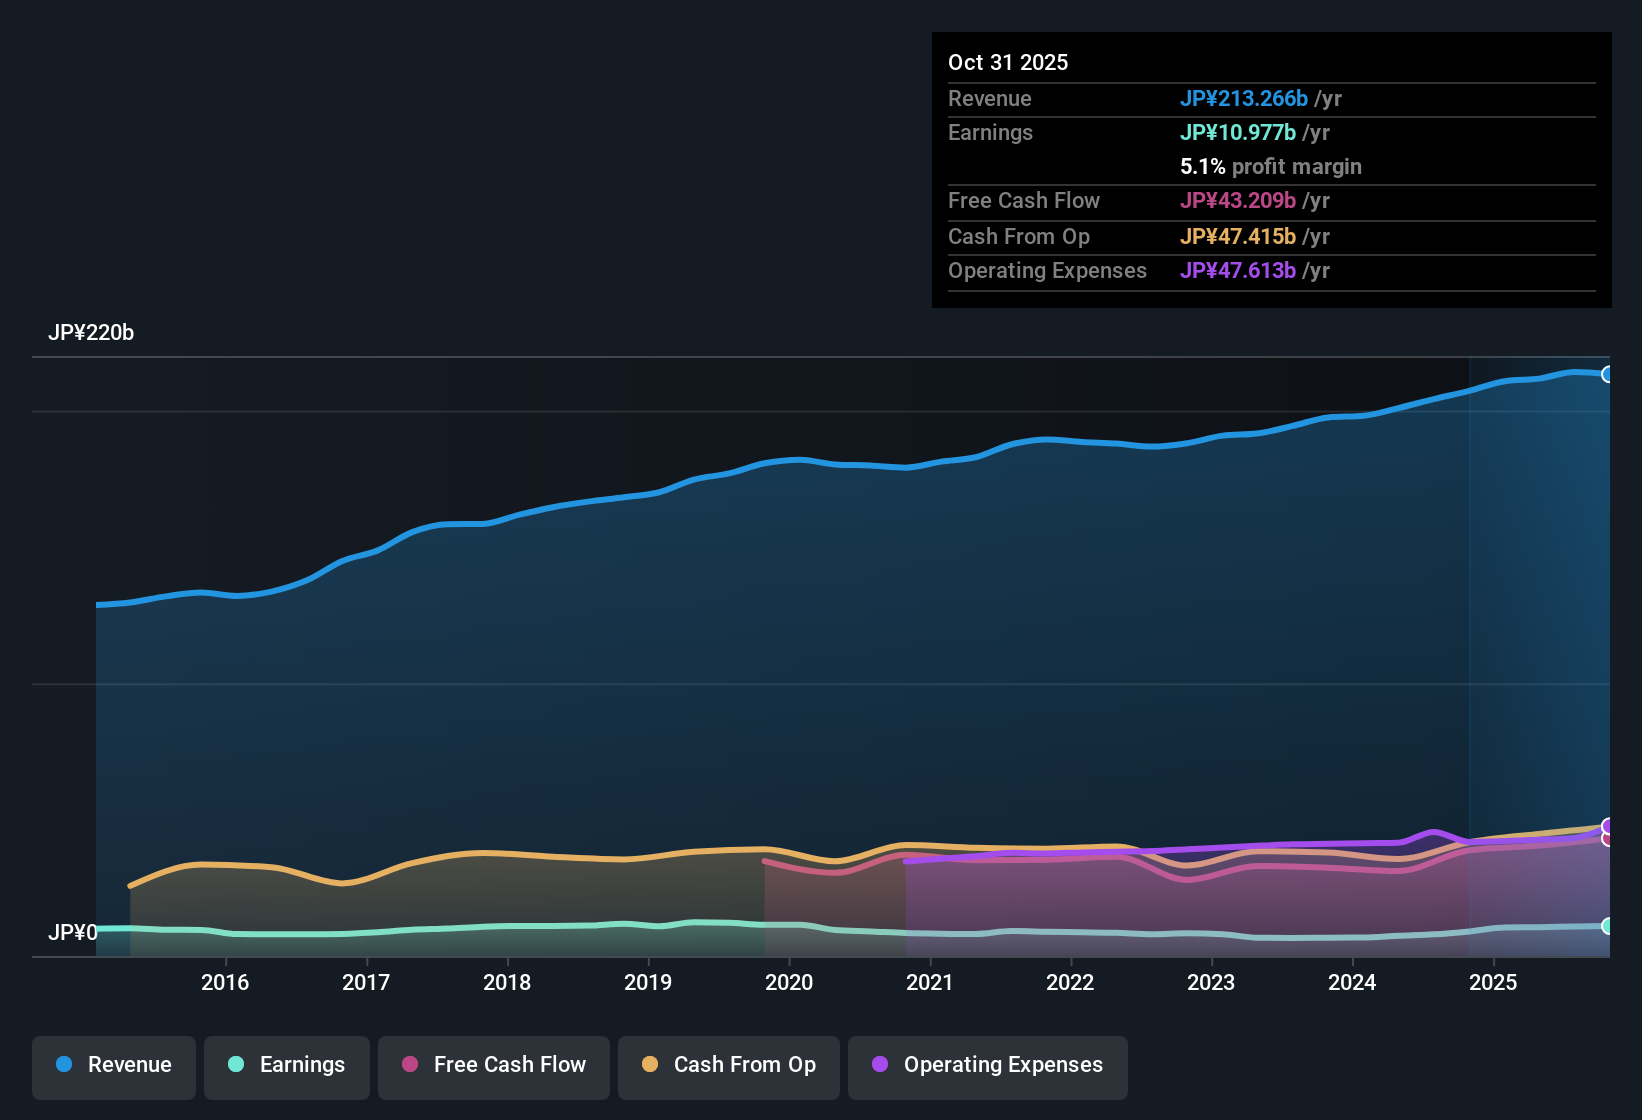Toggle the Revenue series visibility

point(113,1065)
